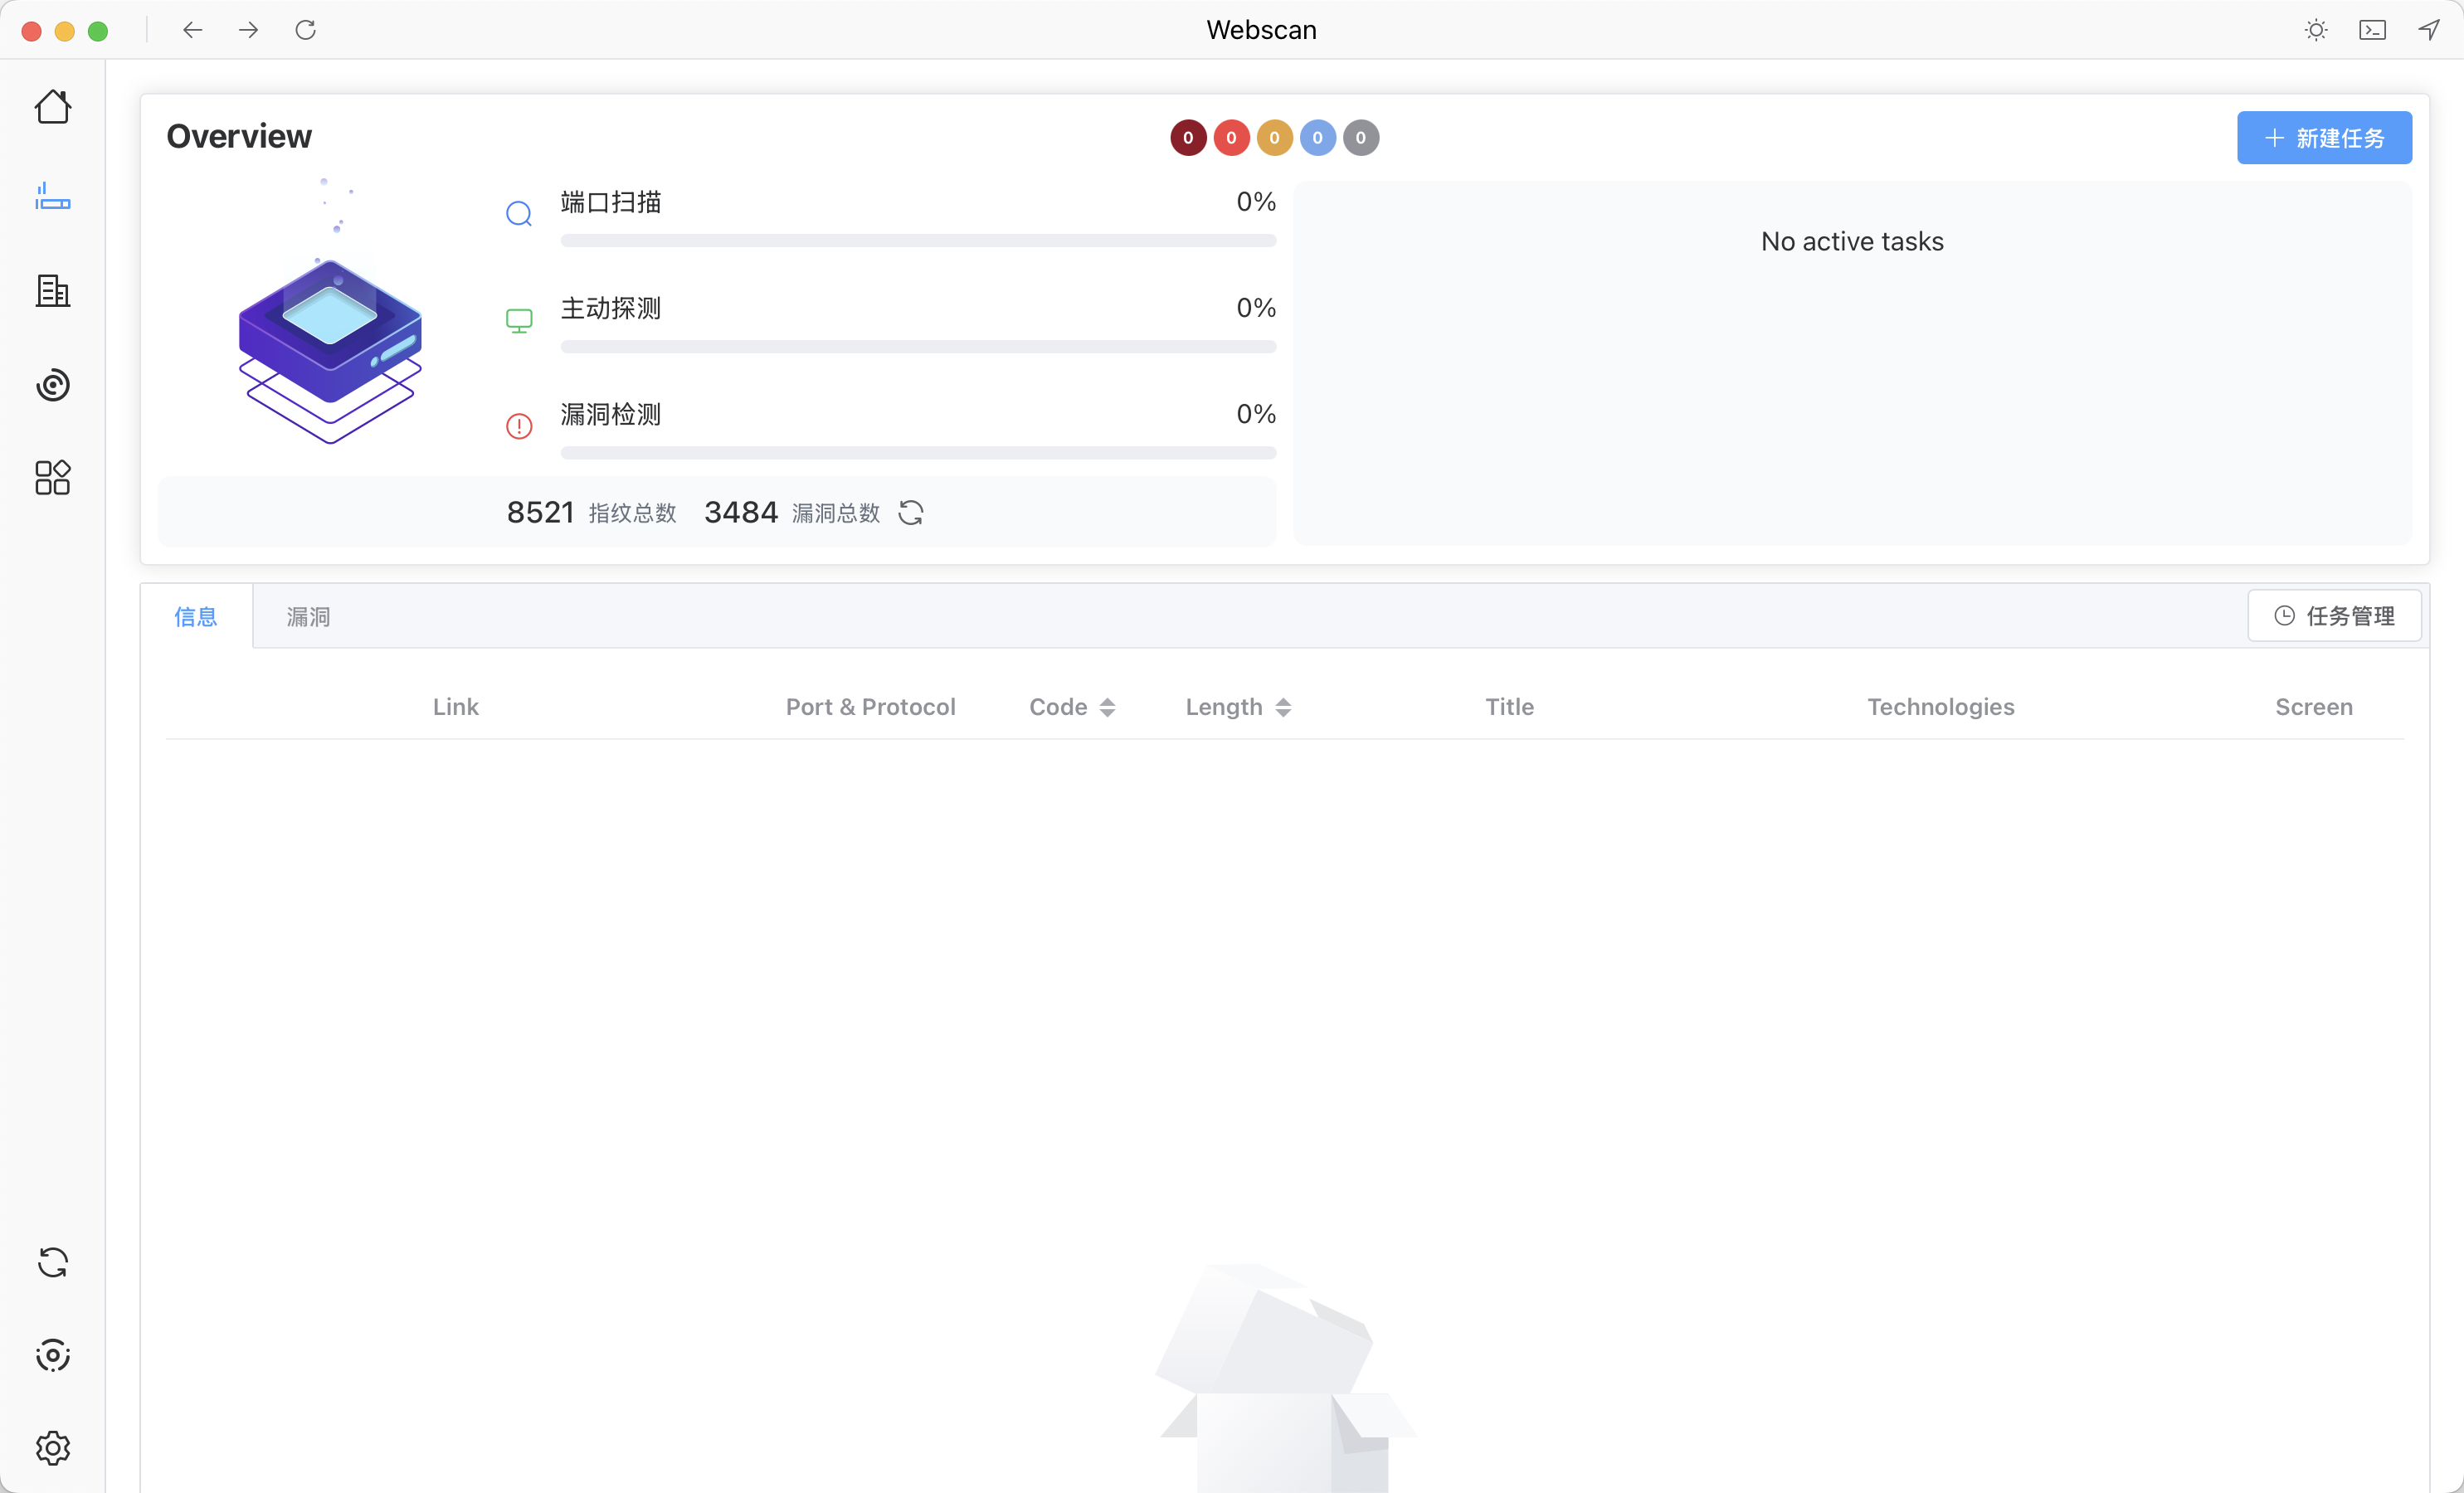The height and width of the screenshot is (1493, 2464).
Task: Open the home page from sidebar
Action: pos(52,106)
